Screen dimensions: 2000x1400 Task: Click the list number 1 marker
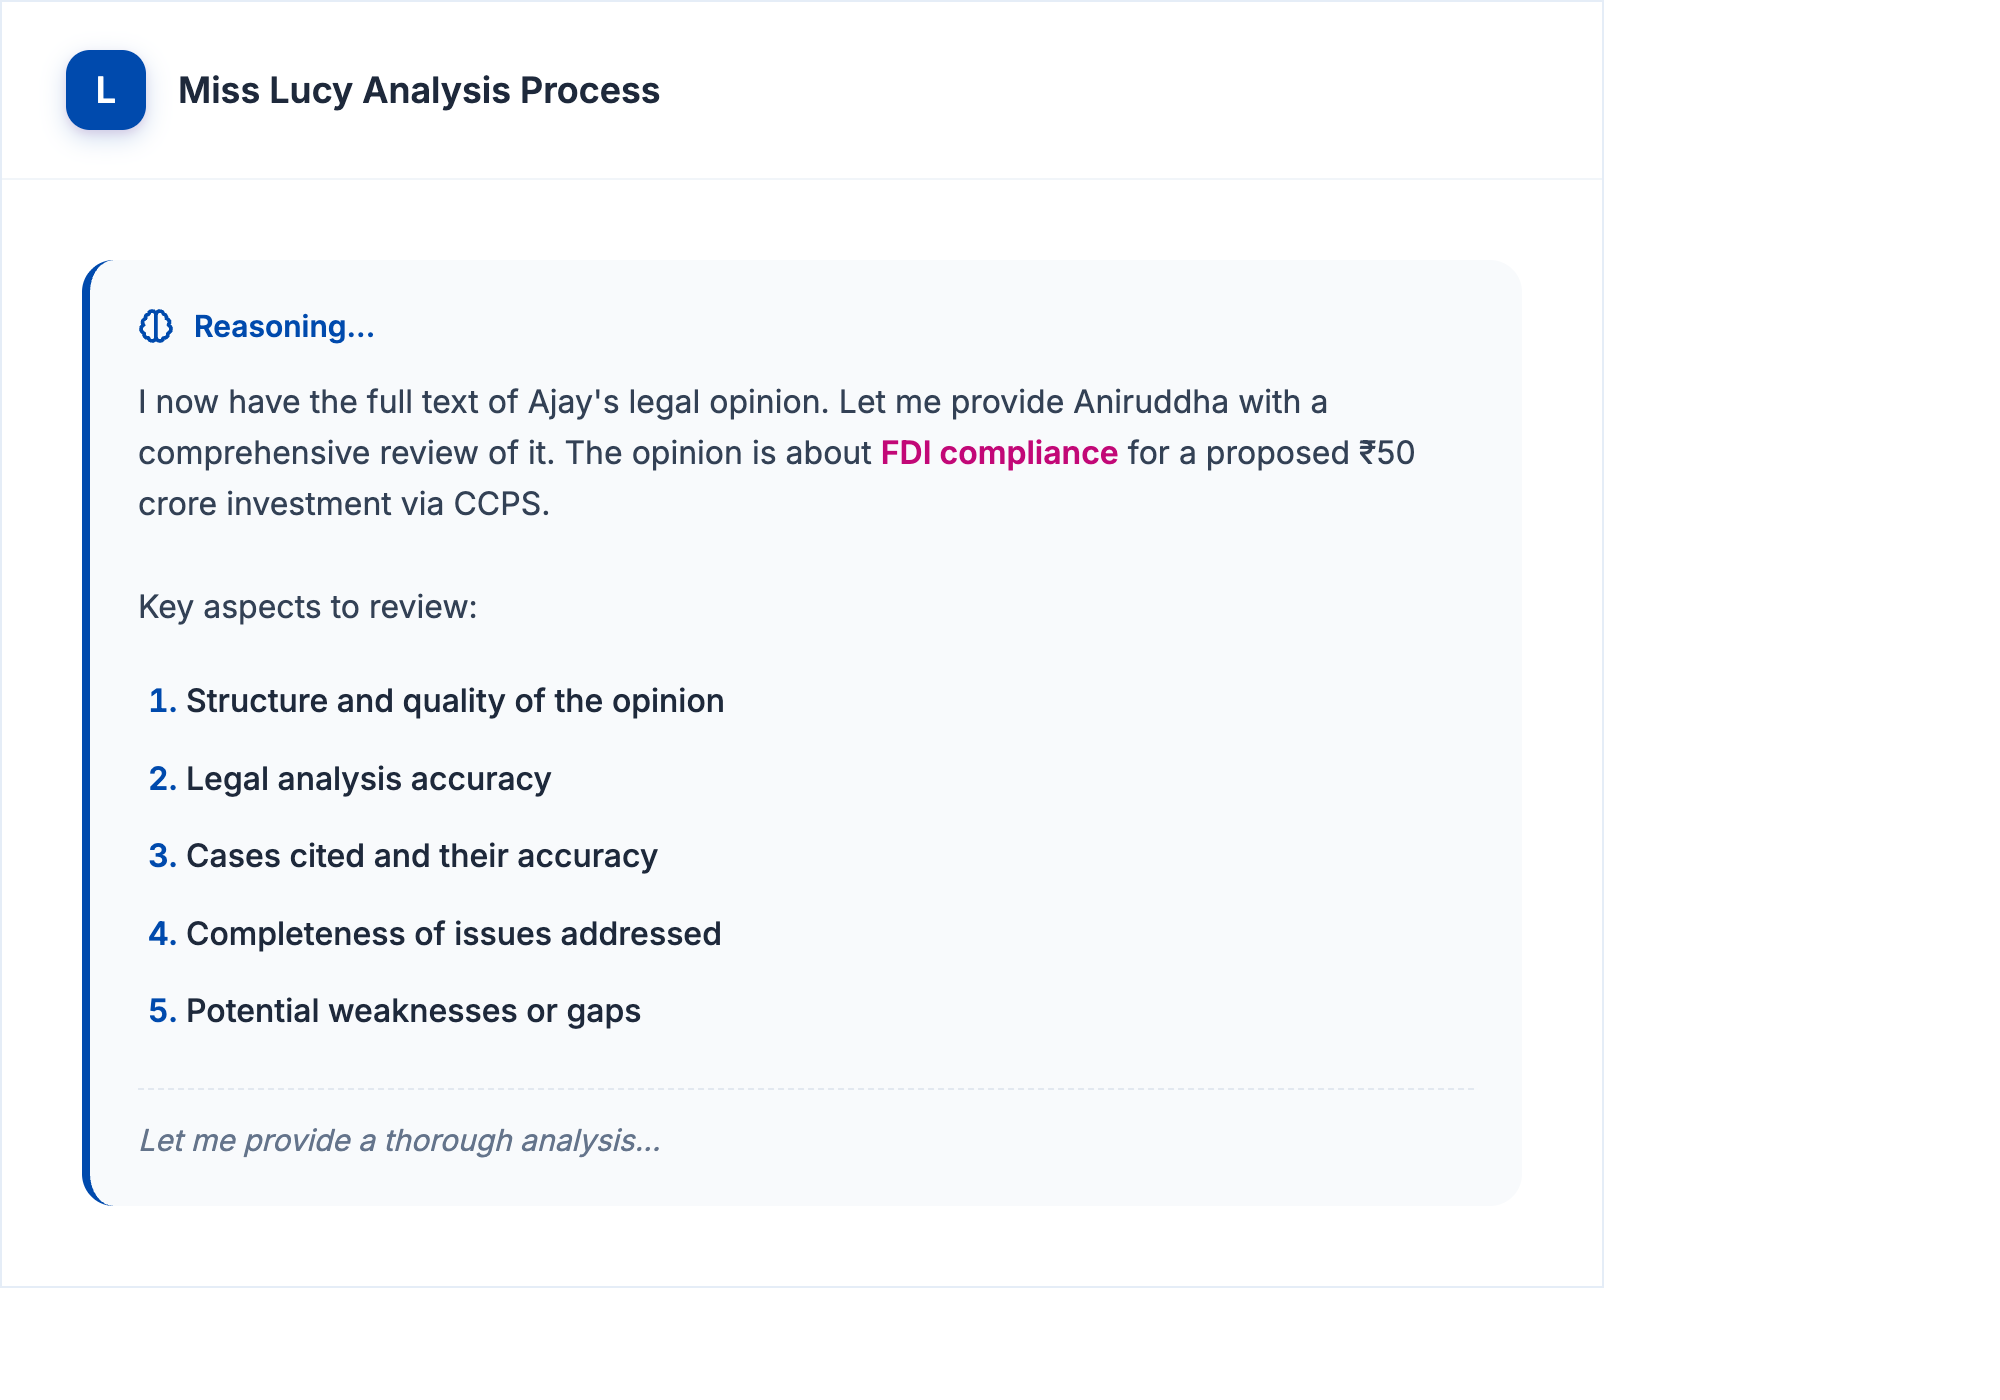162,701
